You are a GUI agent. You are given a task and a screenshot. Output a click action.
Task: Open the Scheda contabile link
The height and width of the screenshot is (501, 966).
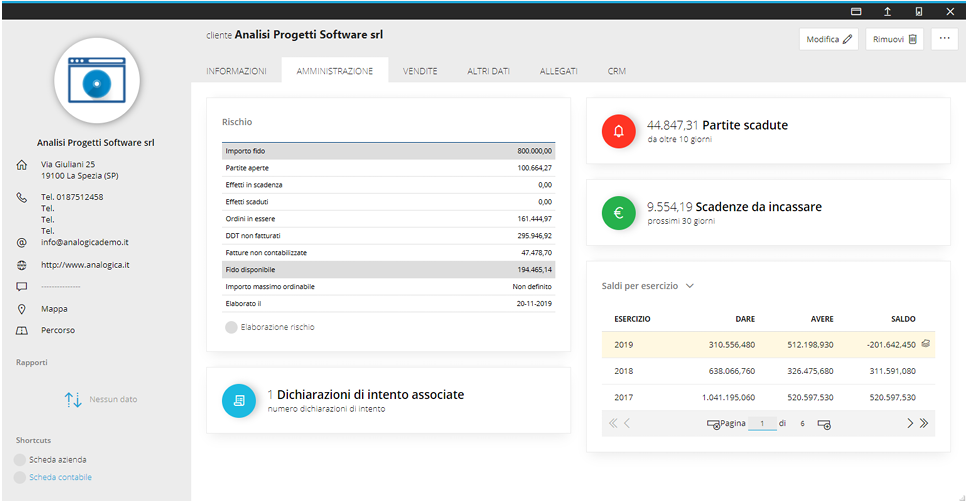point(60,478)
